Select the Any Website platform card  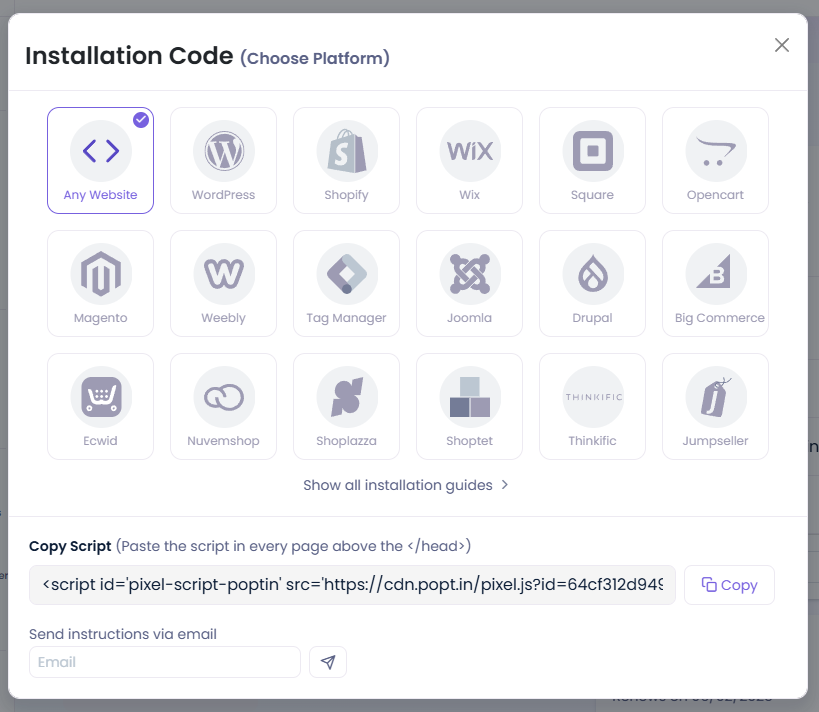[100, 160]
